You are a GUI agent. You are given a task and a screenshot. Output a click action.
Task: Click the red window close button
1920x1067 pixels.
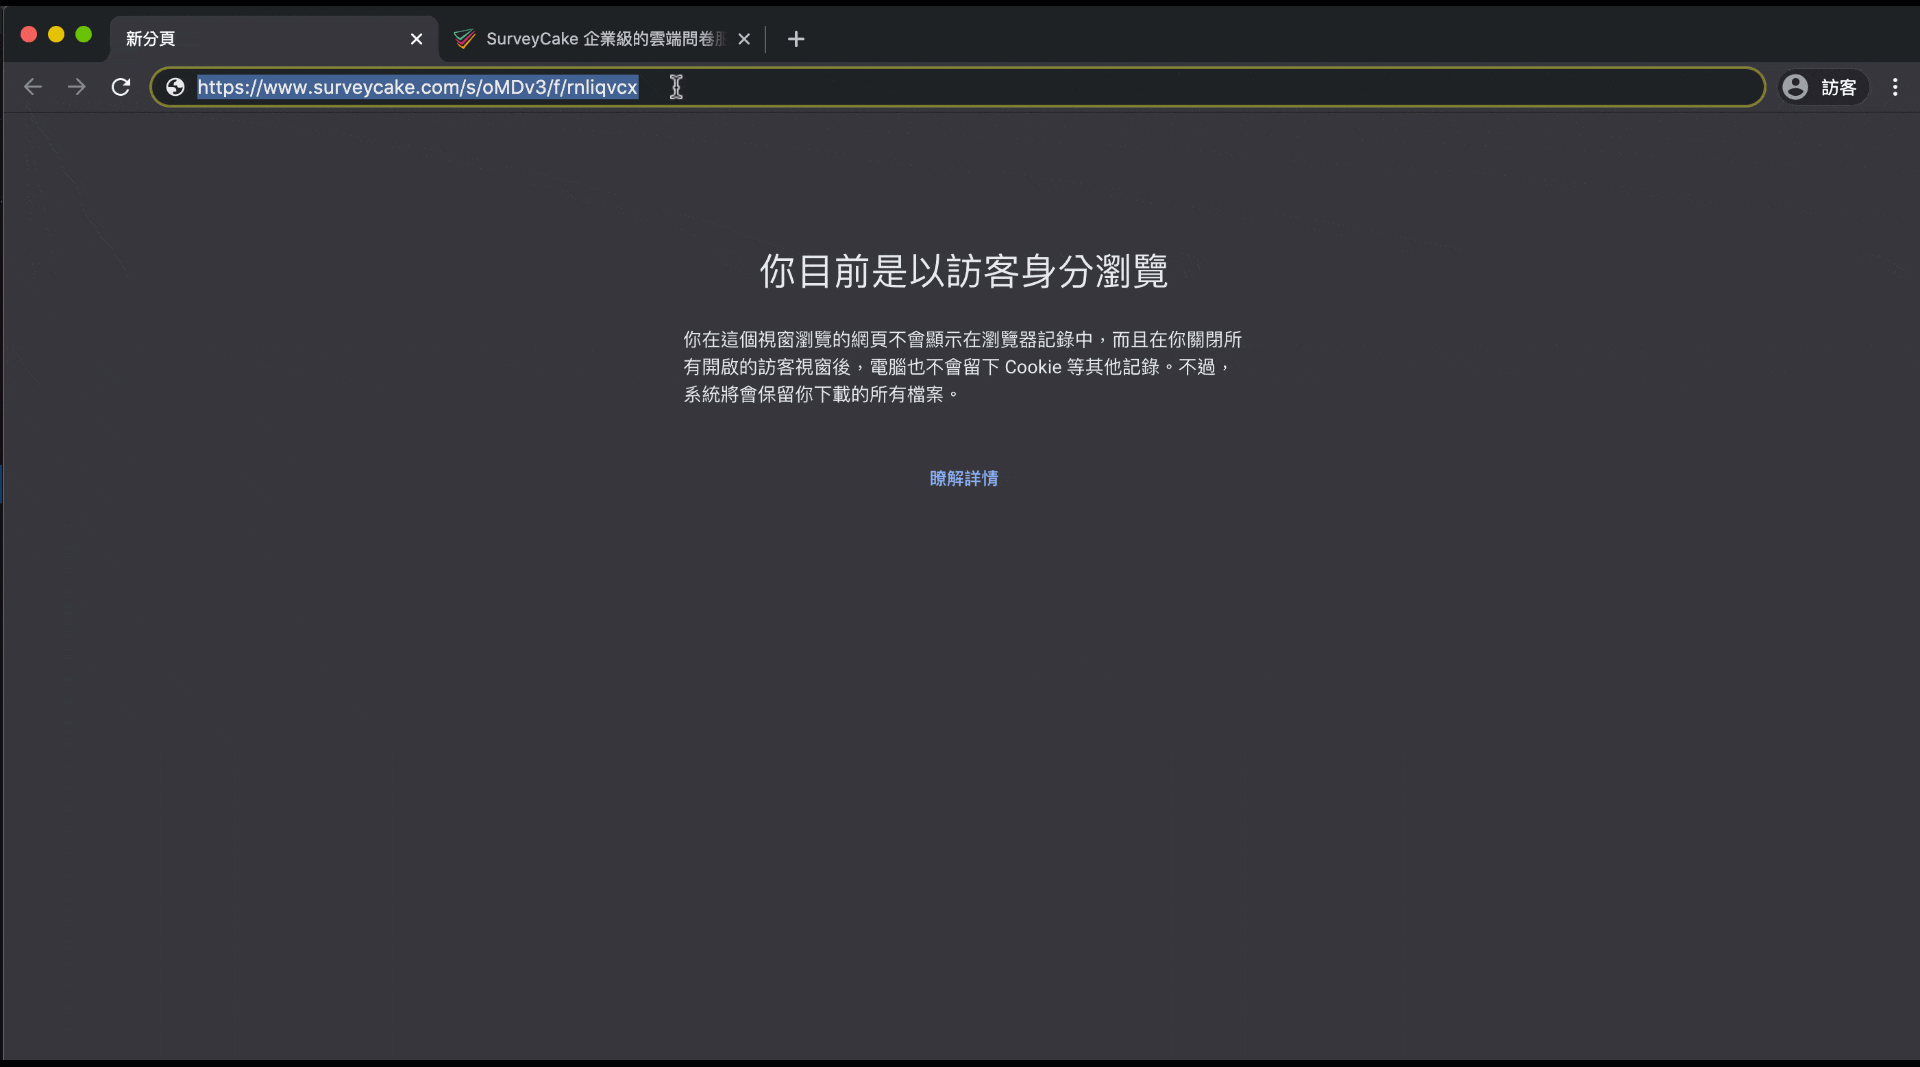point(29,35)
